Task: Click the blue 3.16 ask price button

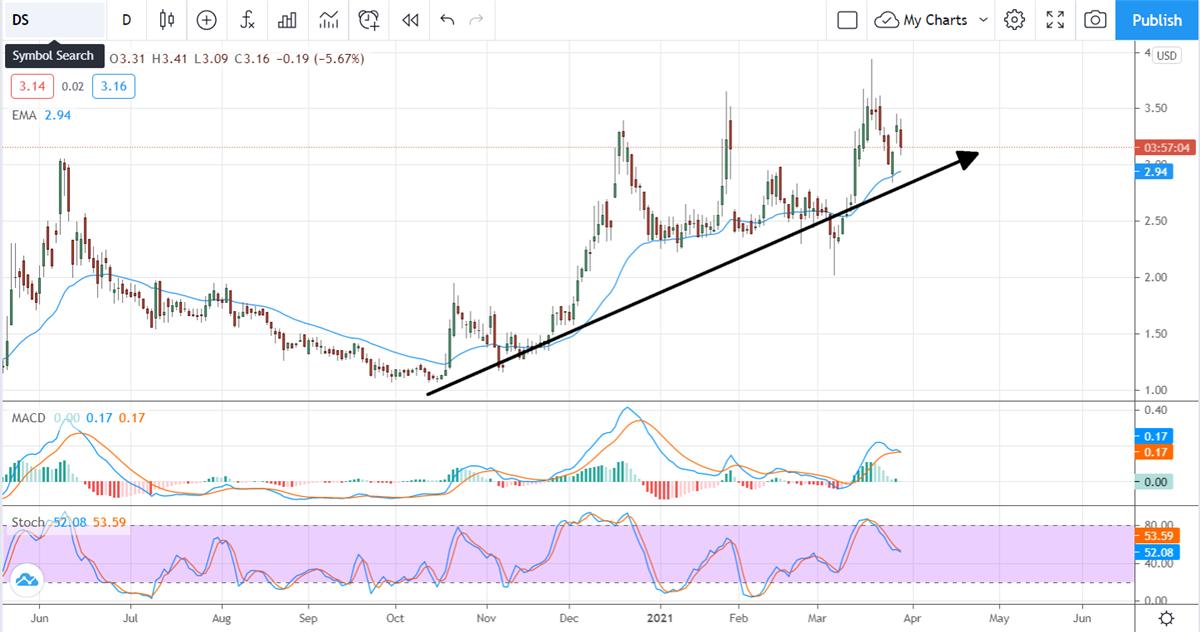Action: coord(113,86)
